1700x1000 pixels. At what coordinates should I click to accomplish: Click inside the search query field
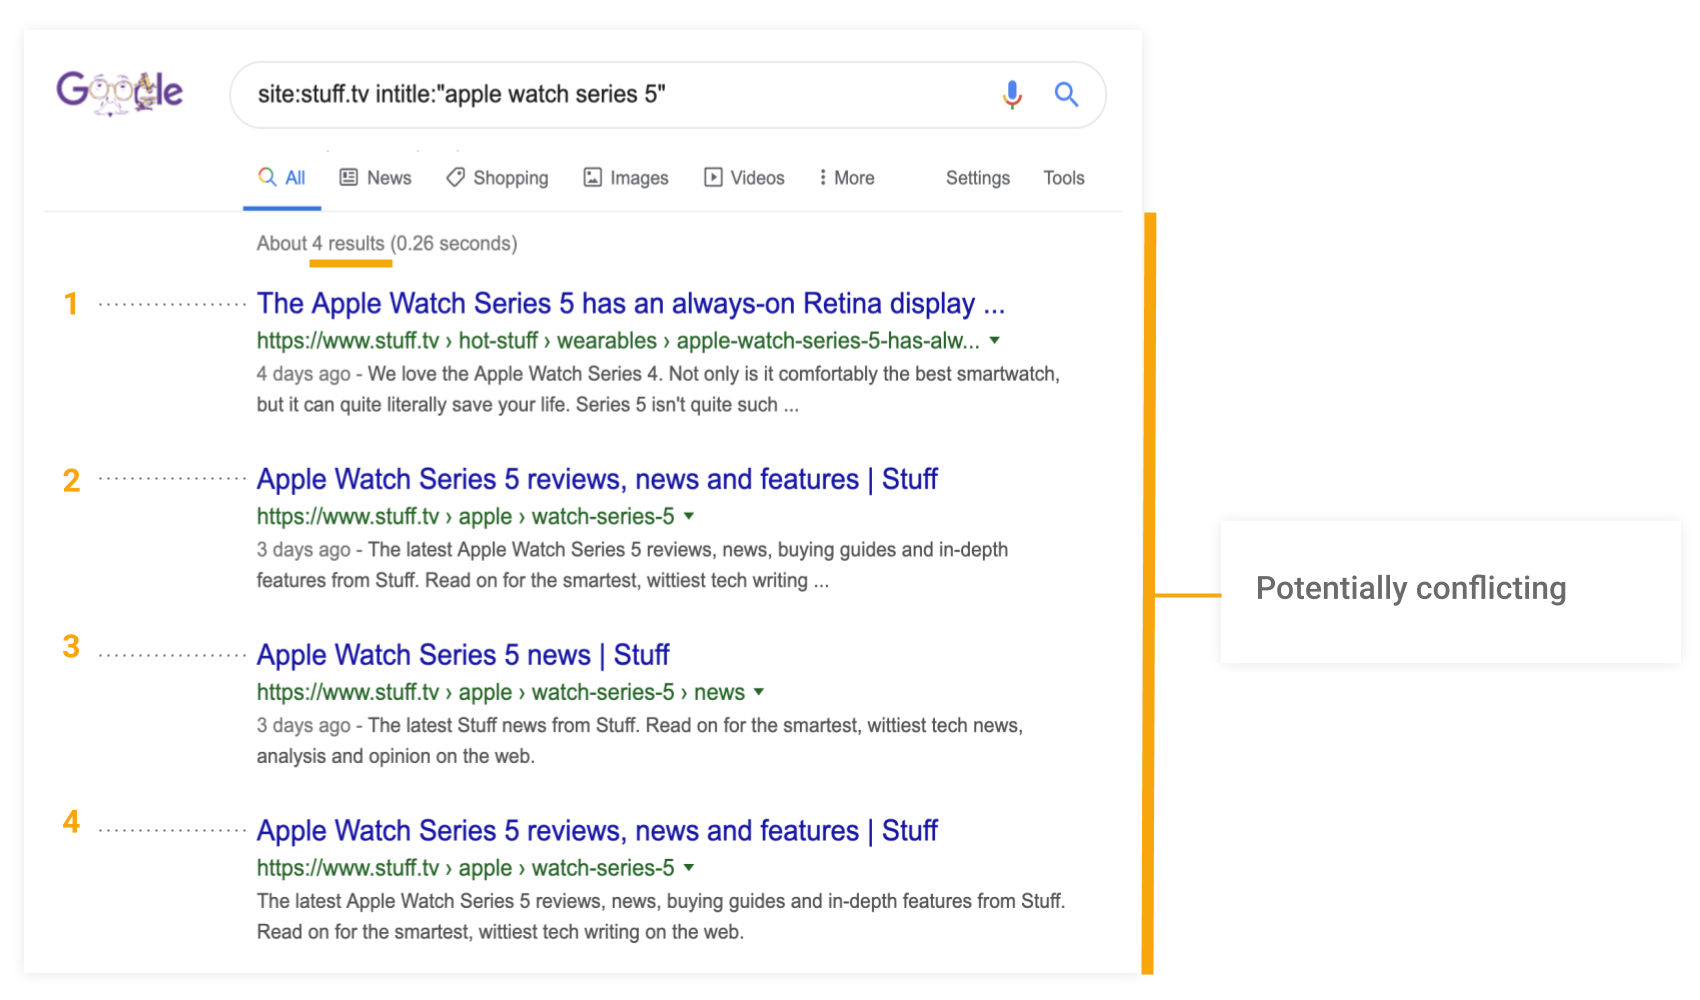[x=620, y=94]
